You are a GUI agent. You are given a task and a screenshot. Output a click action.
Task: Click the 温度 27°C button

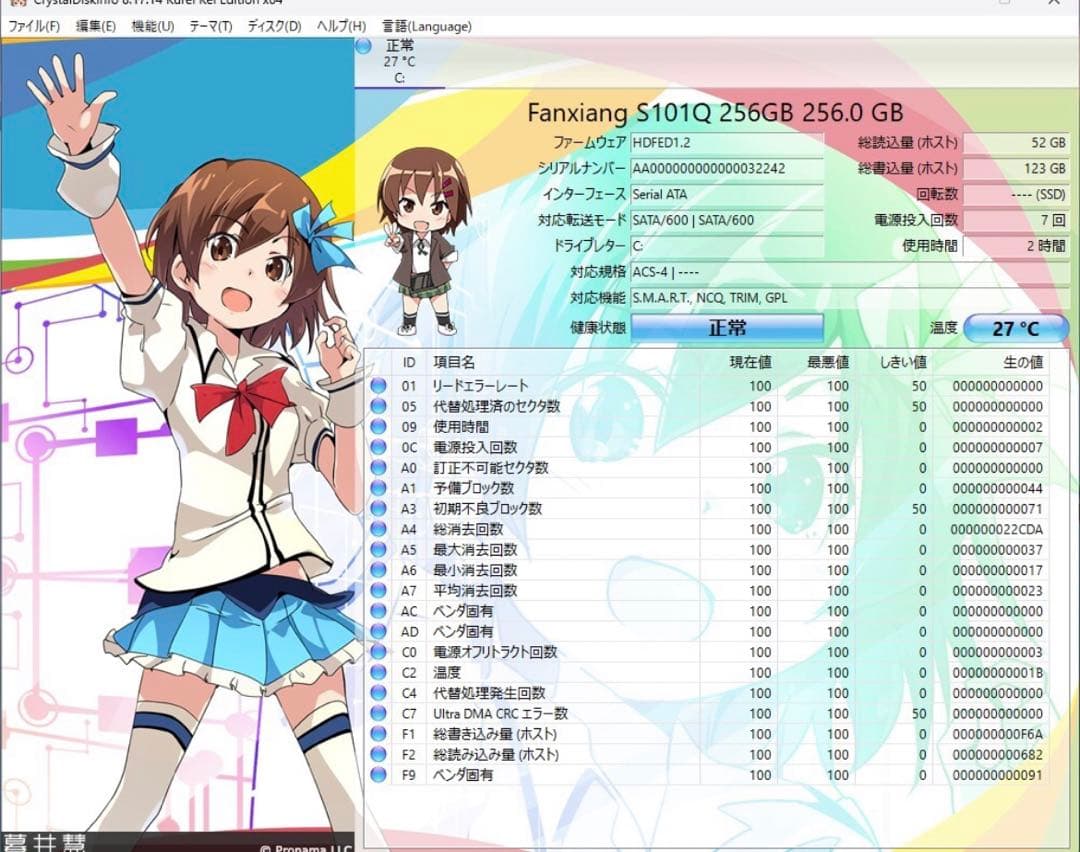(1017, 327)
